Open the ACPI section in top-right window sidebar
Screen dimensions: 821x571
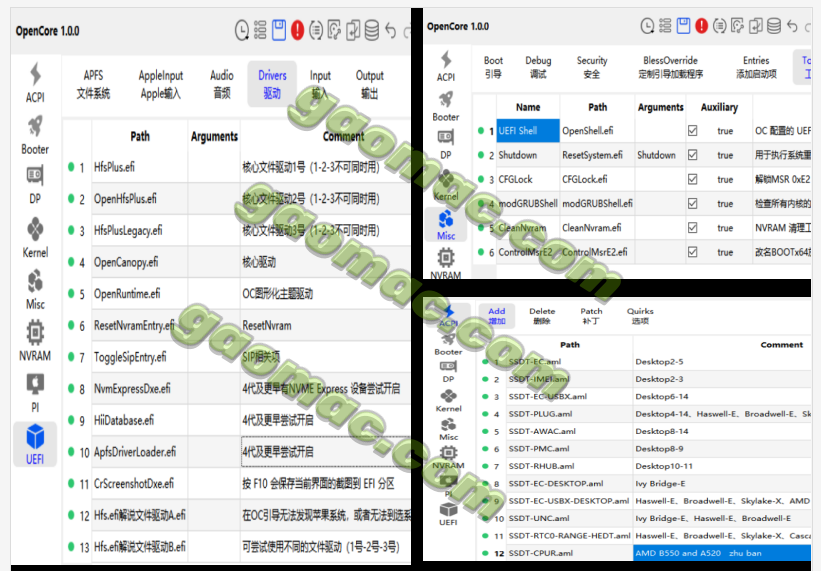tap(446, 66)
